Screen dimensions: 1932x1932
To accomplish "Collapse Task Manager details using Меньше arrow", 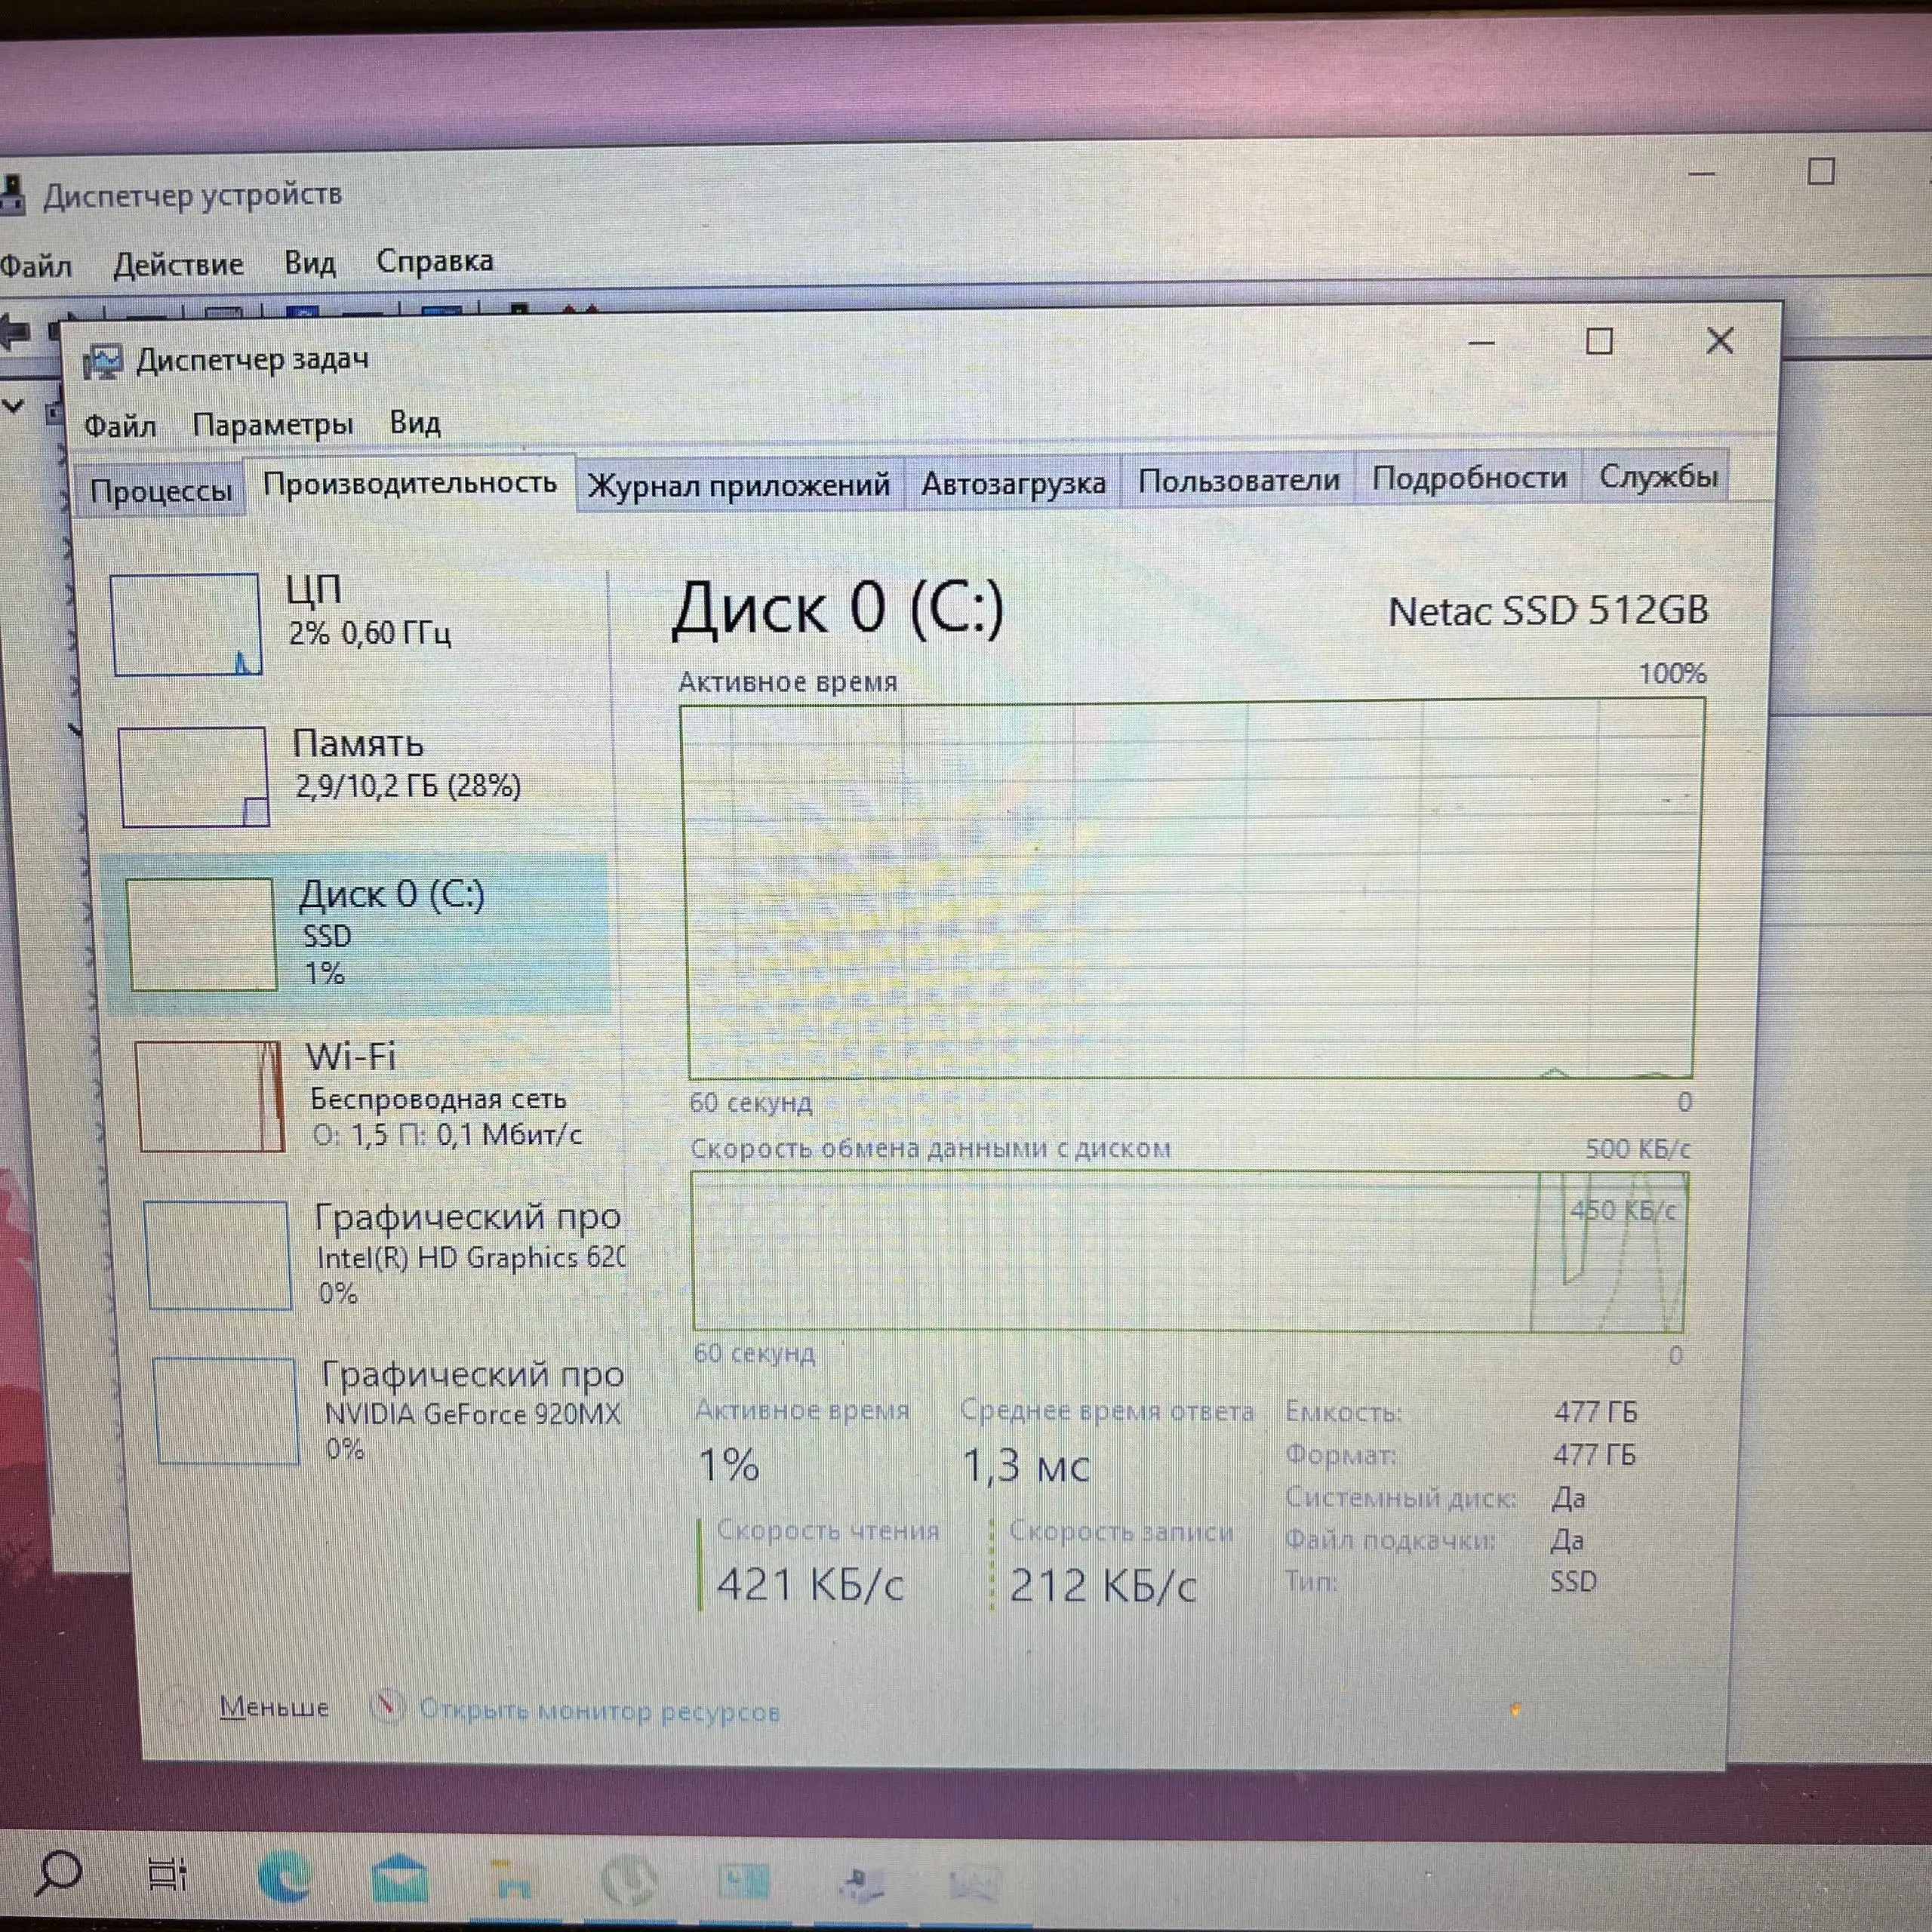I will coord(275,1707).
